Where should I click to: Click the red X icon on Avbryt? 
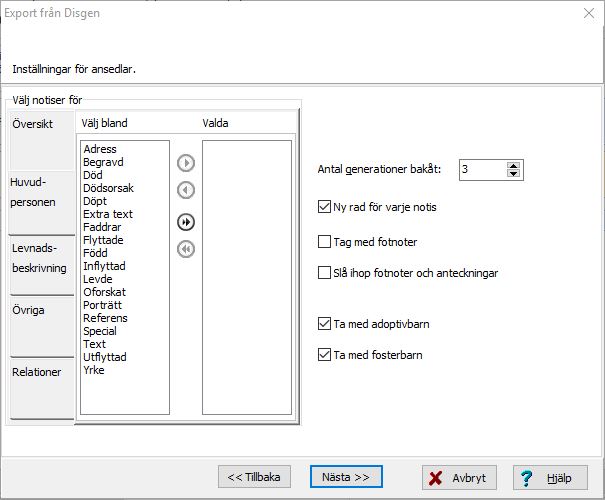pos(435,478)
